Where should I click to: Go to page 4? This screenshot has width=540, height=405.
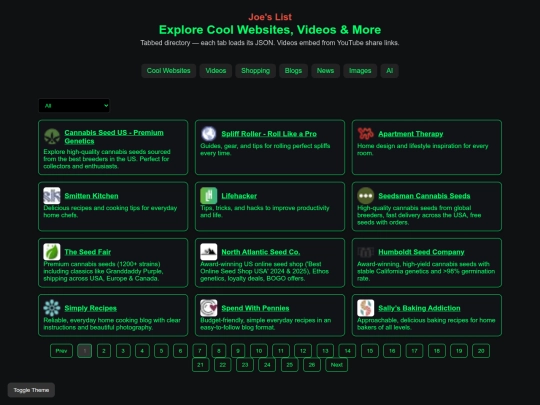coord(142,351)
